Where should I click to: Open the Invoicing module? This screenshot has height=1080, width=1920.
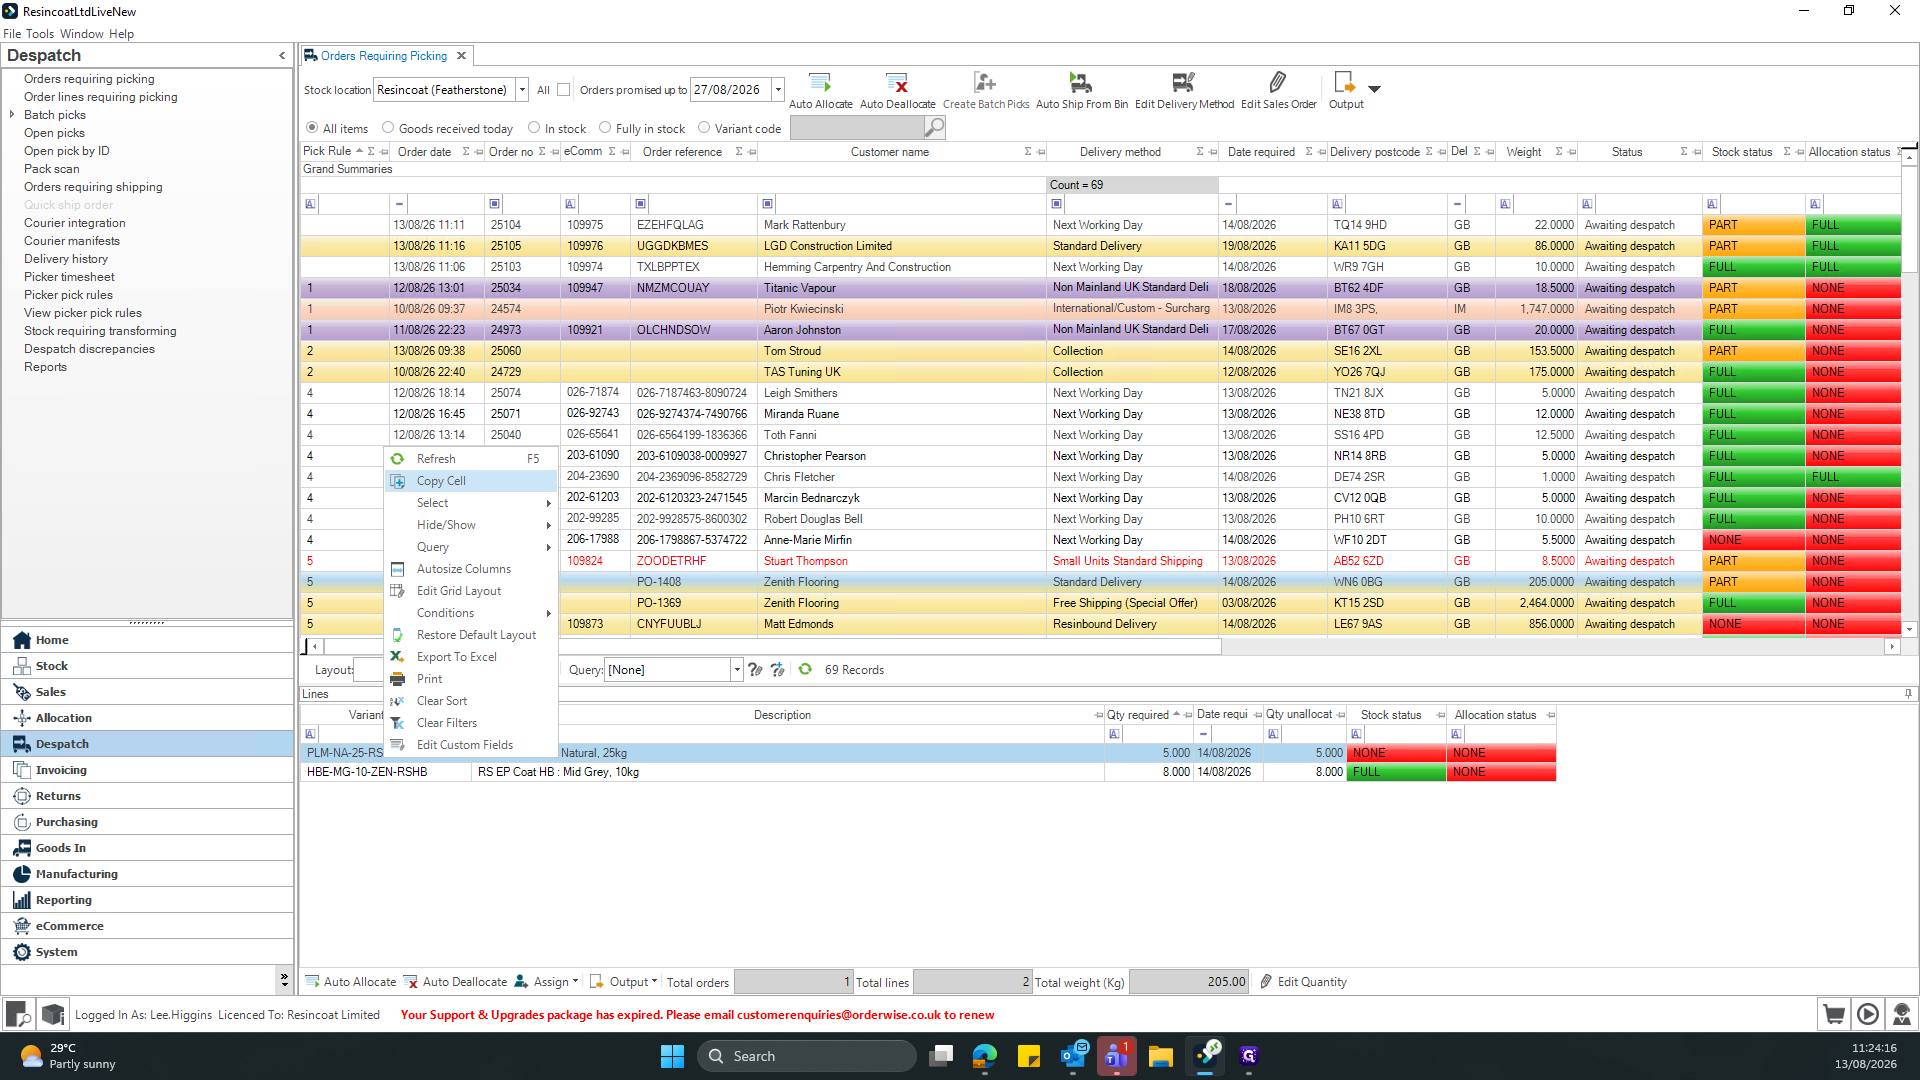[146, 770]
